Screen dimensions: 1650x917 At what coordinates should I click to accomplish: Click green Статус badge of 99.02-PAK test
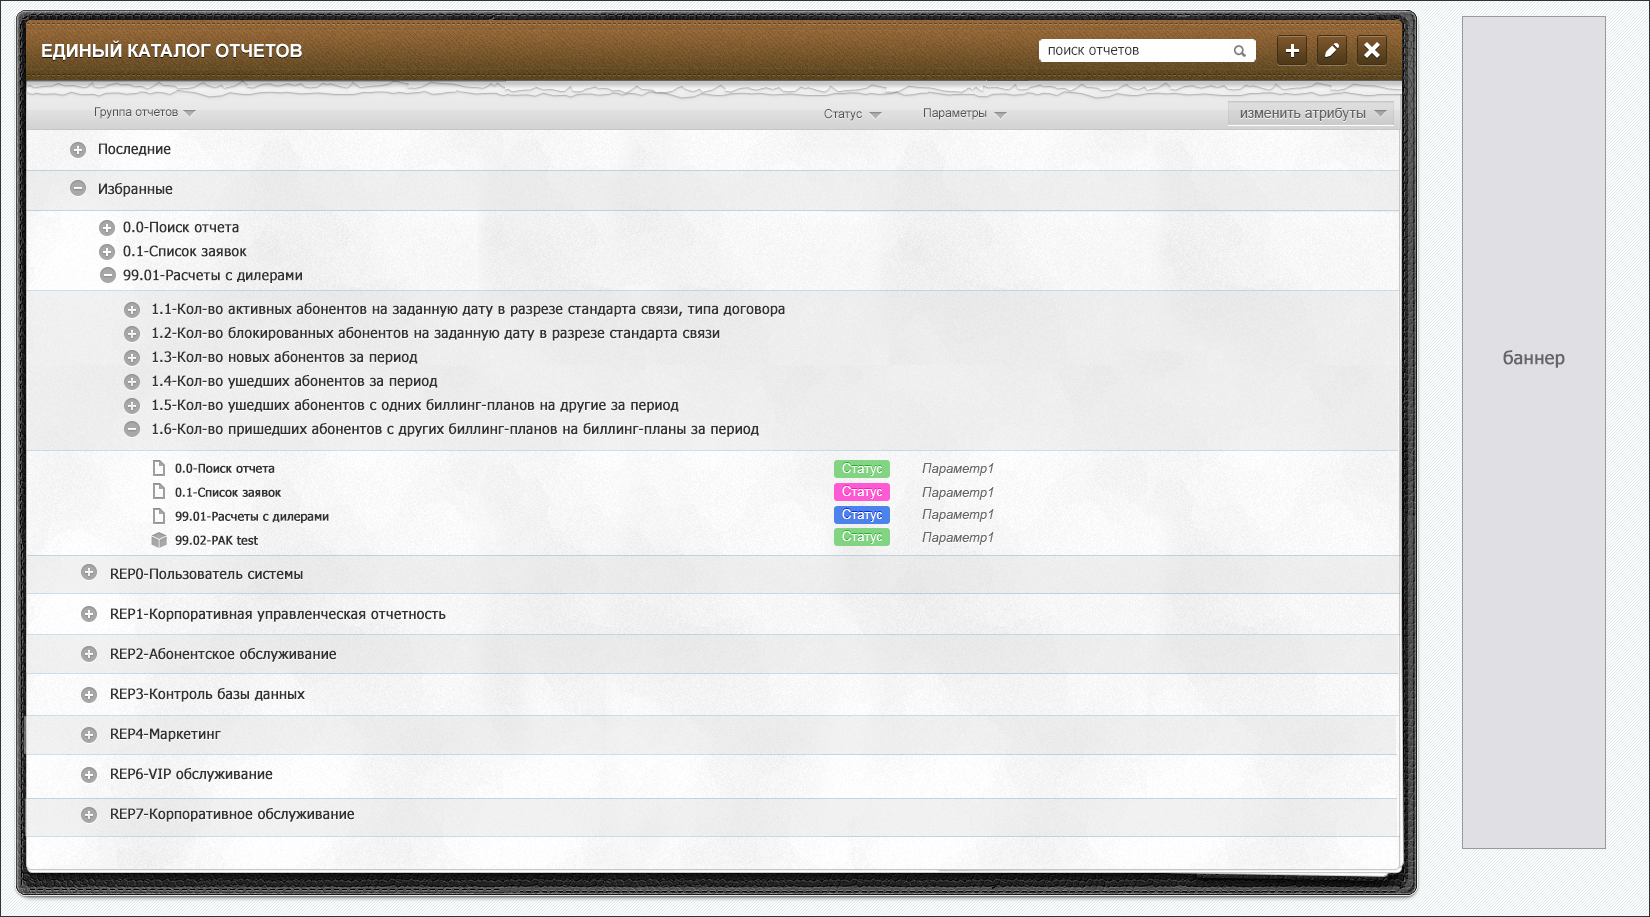coord(862,537)
